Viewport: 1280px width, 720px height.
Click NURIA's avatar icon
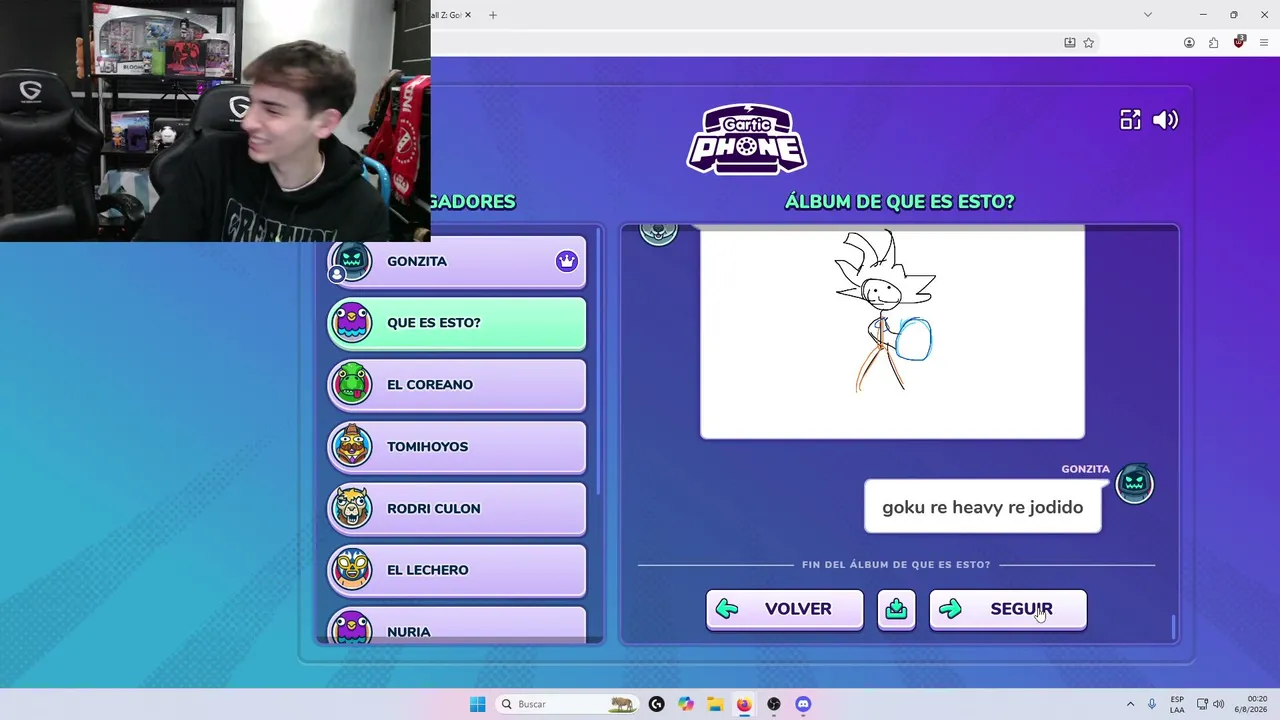tap(351, 629)
